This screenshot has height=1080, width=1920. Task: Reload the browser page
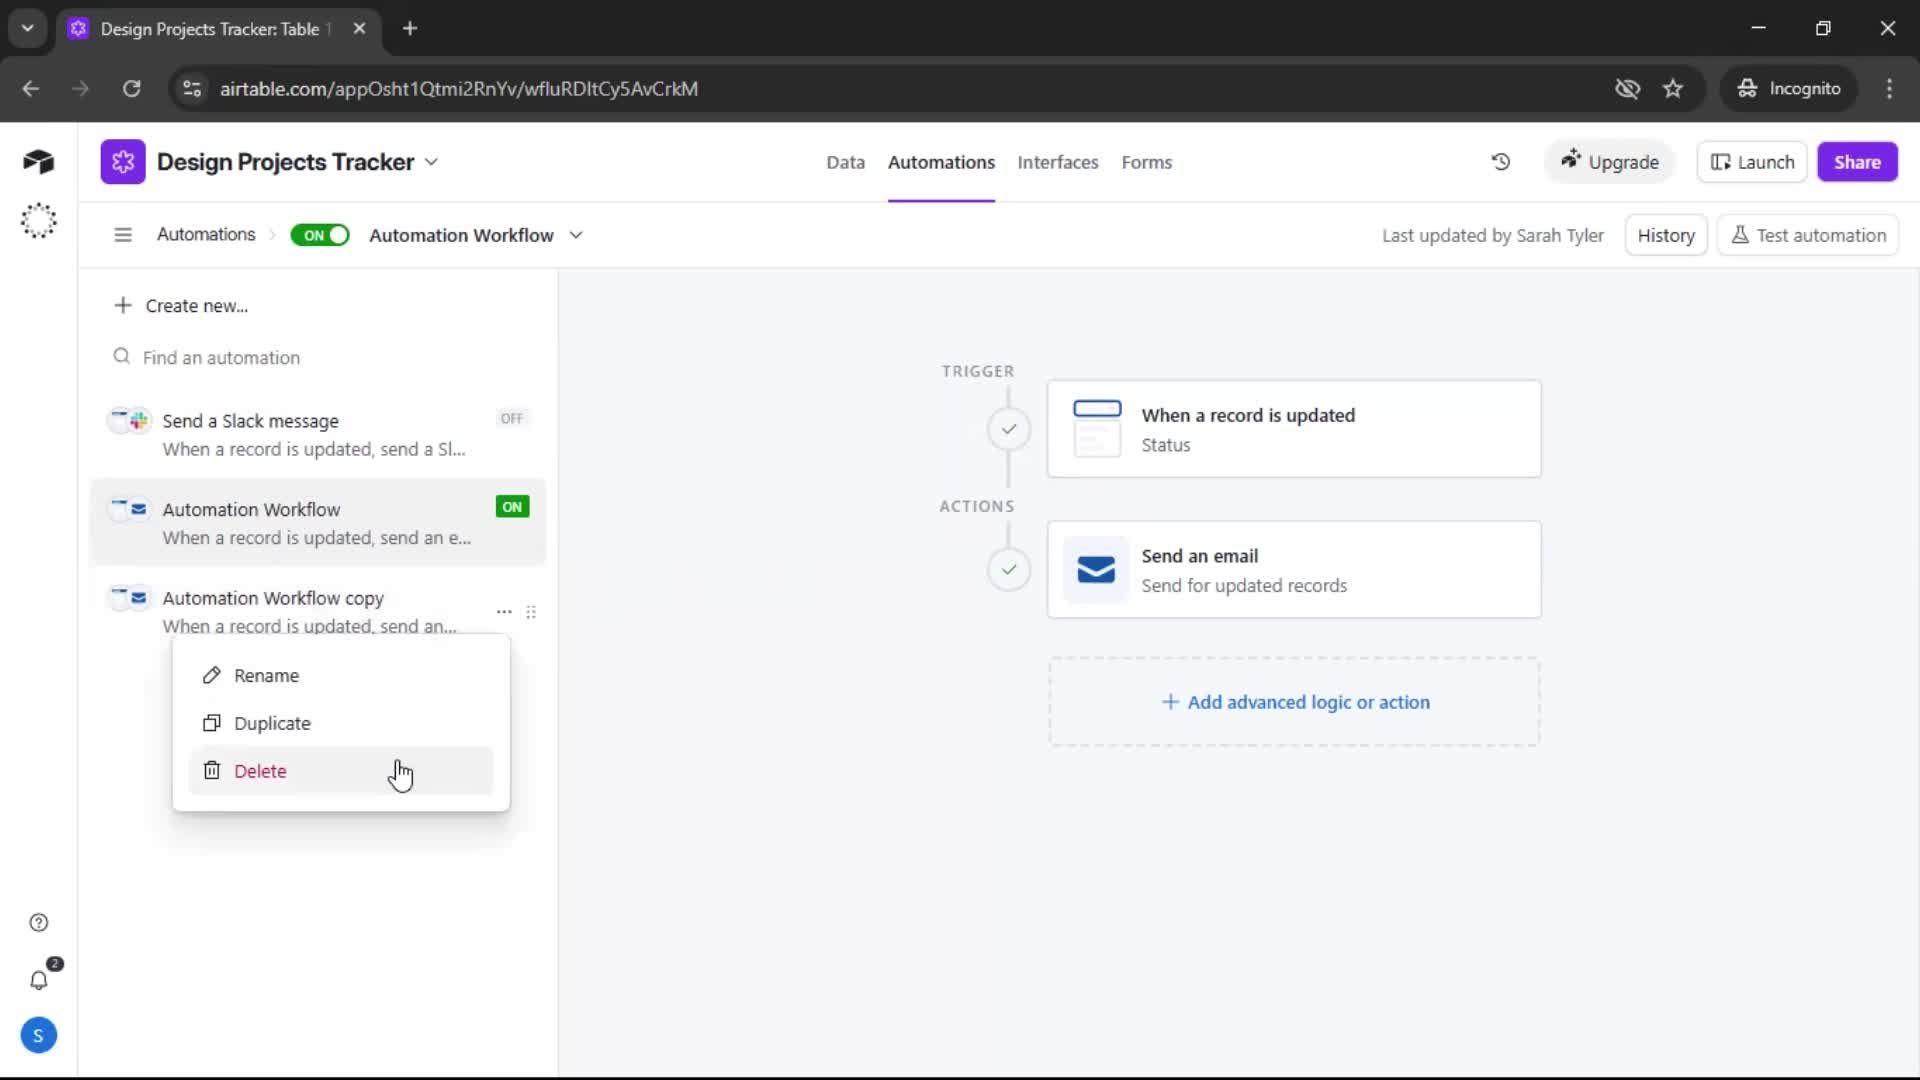[x=131, y=89]
